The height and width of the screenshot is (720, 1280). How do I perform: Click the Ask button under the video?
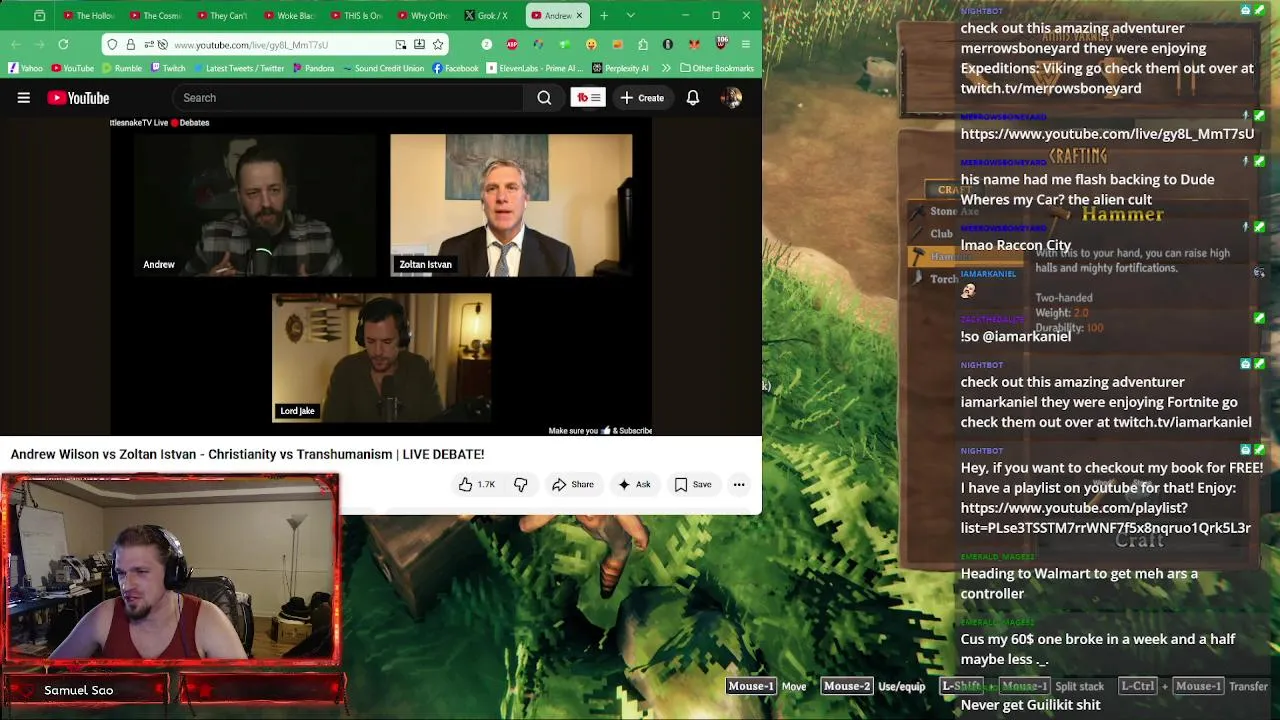click(x=634, y=485)
